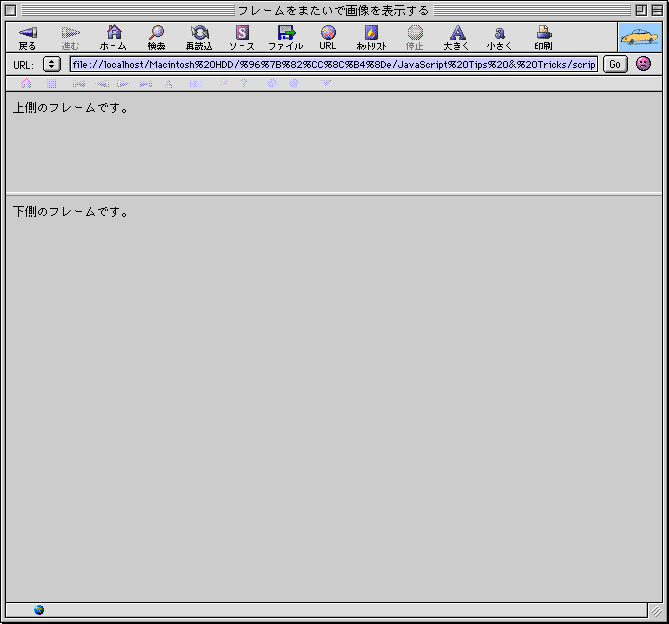Click the dimmed checkmark icon in link bar
Viewport: 669px width, 624px height.
pyautogui.click(x=326, y=83)
